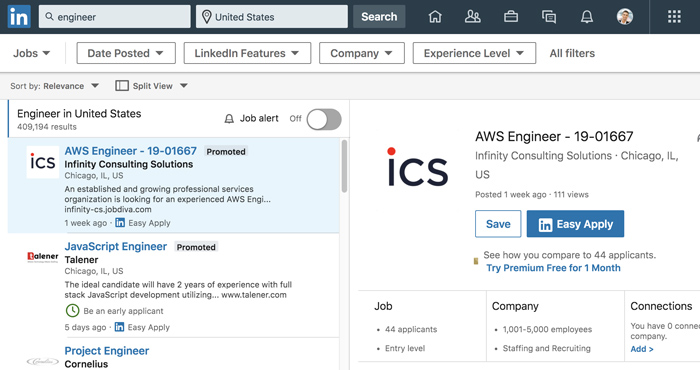Click the large ICS logo in job details
This screenshot has width=700, height=370.
coord(417,167)
